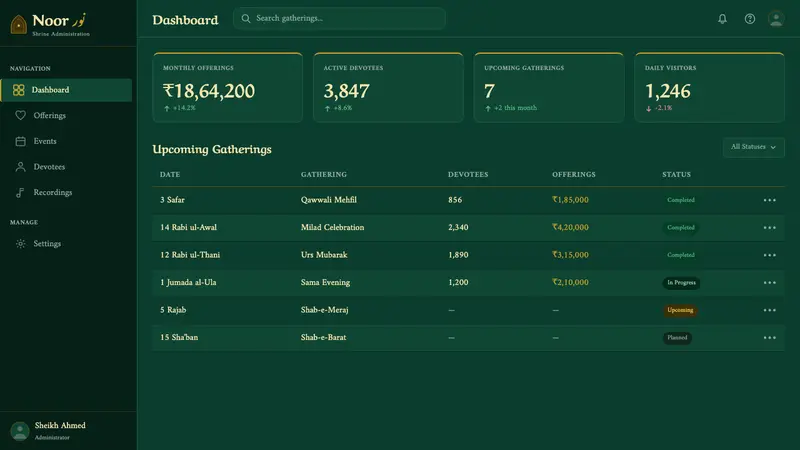Click the 'Qawwali Mehfil' gathering name
The height and width of the screenshot is (450, 800).
pos(329,200)
